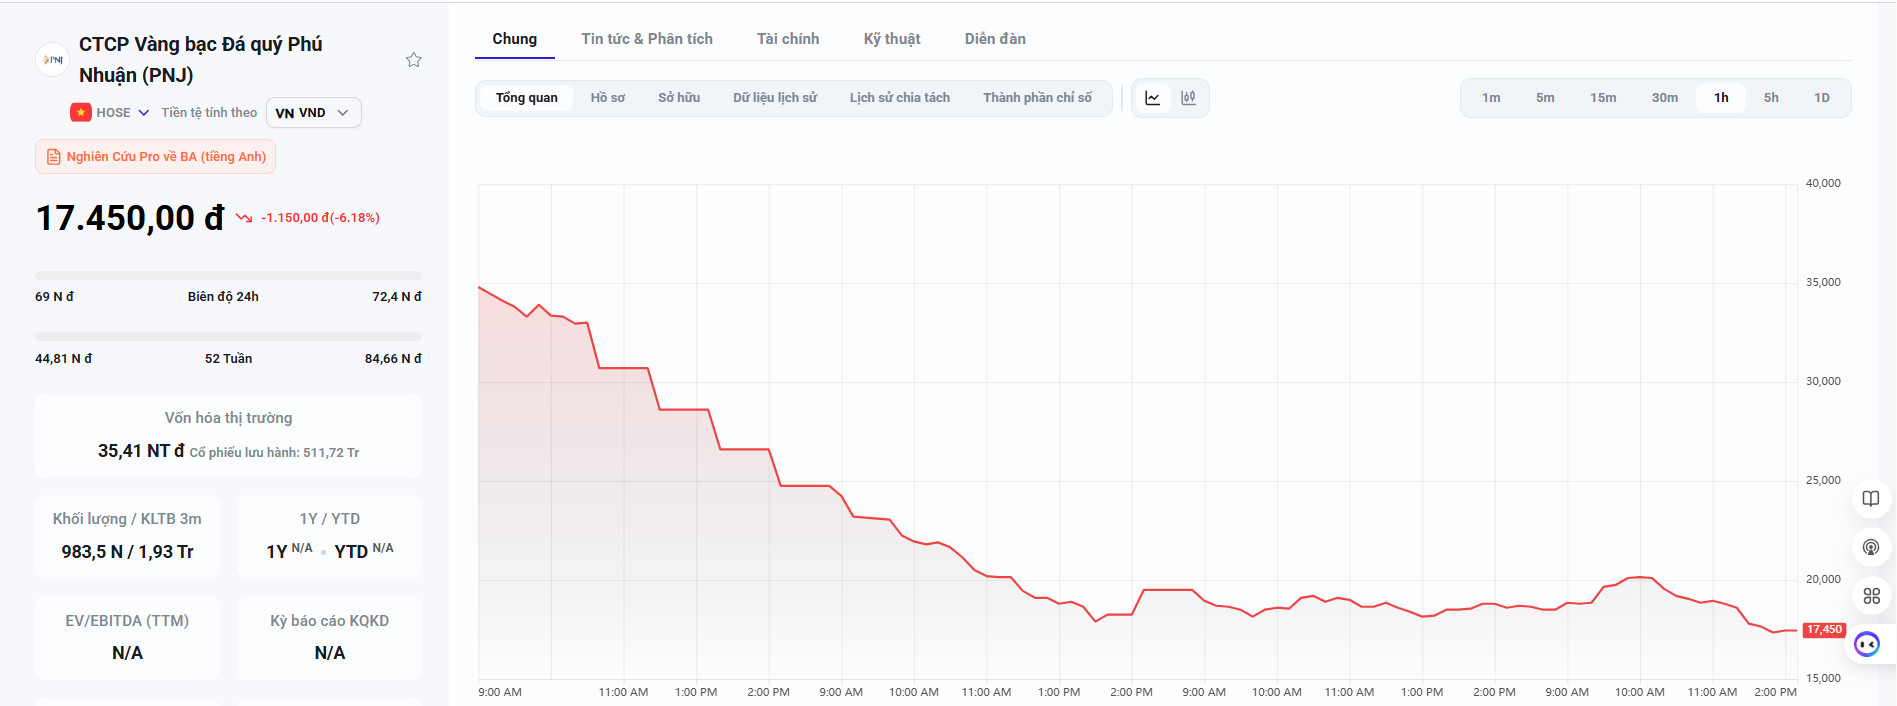This screenshot has width=1897, height=706.
Task: Open Nghiên Cứu Pro về BA button
Action: tap(156, 157)
